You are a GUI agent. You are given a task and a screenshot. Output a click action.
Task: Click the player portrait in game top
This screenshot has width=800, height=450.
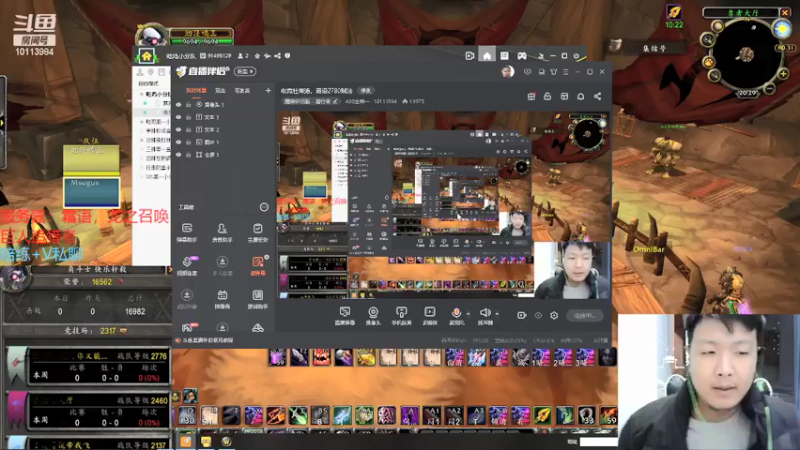coord(152,37)
